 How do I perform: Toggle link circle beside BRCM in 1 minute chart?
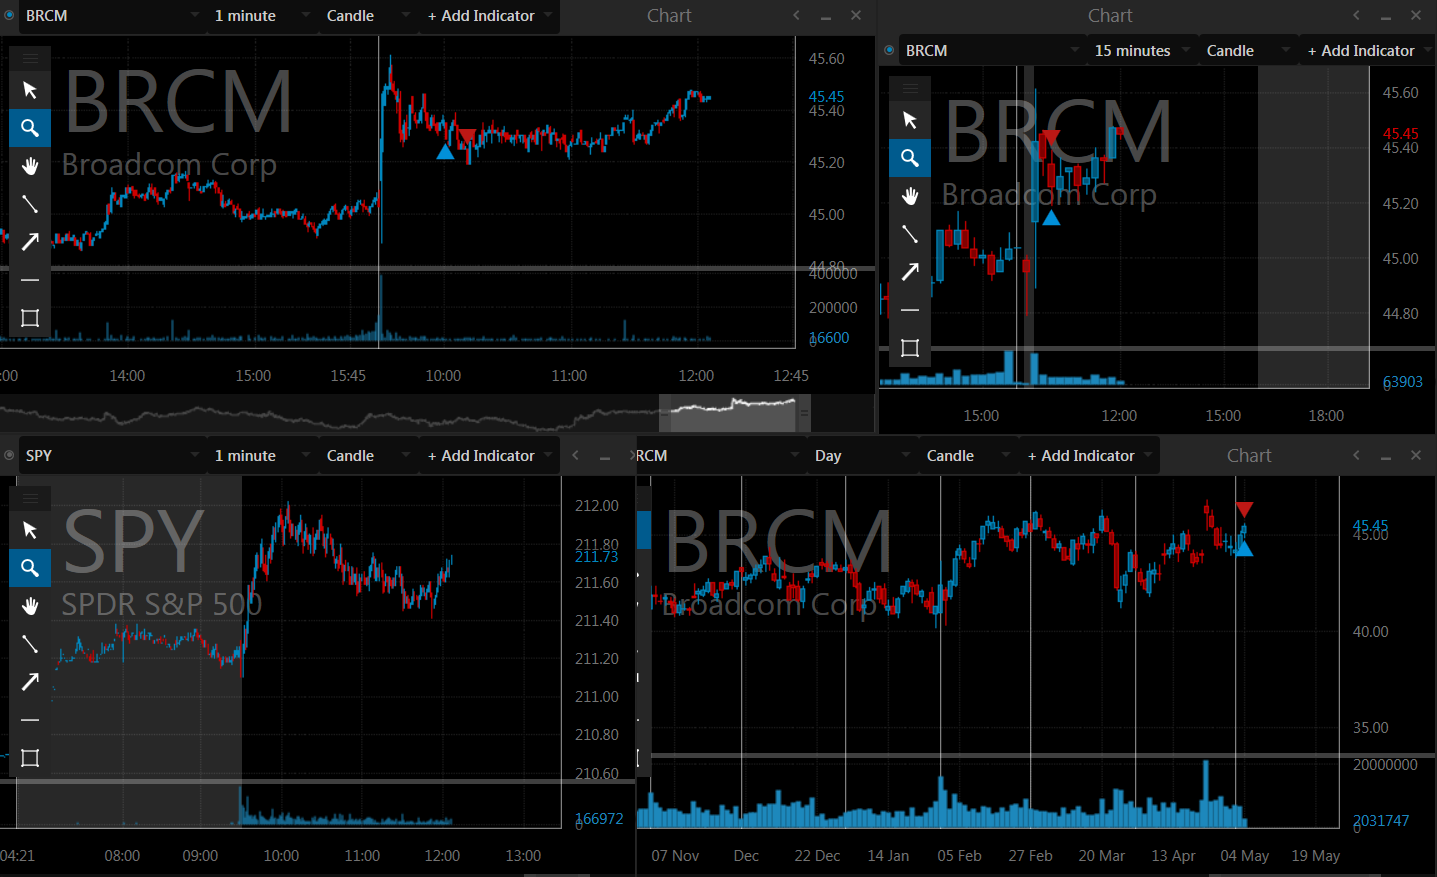(x=9, y=15)
